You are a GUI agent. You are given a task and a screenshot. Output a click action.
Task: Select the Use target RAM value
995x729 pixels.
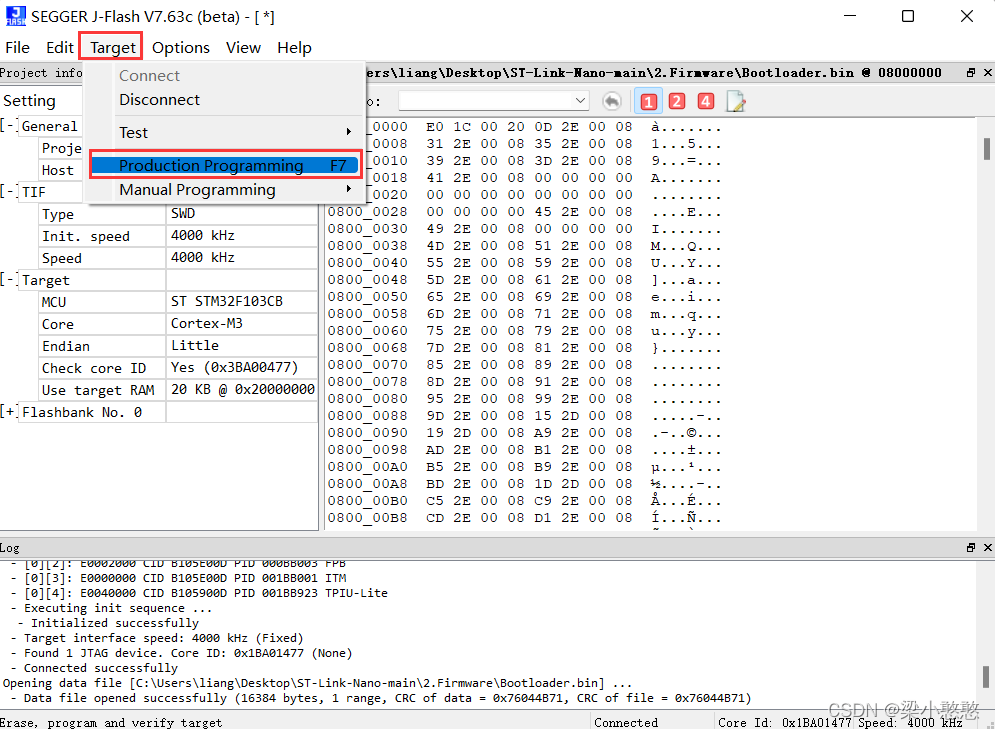(x=242, y=390)
